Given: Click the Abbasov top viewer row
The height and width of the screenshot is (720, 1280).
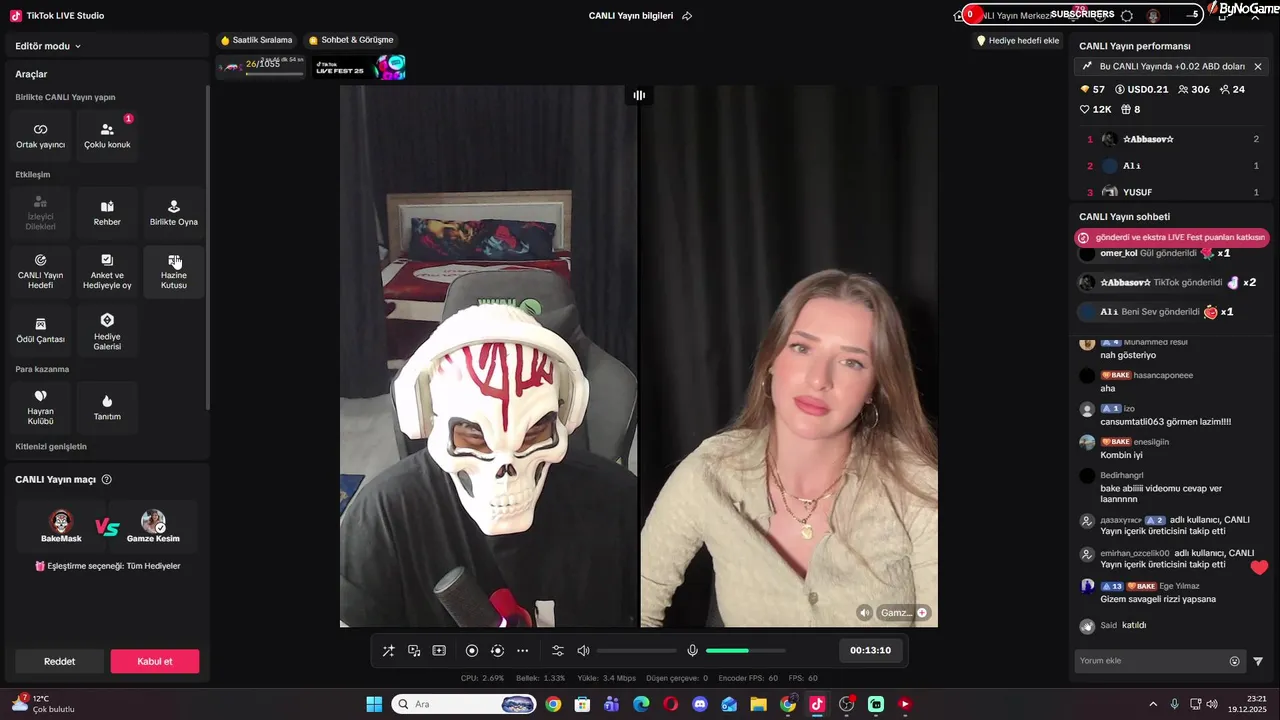Looking at the screenshot, I should point(1173,140).
